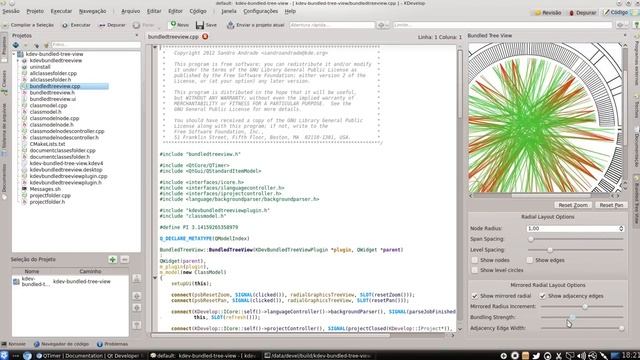Click project Filtro filter field
Image resolution: width=640 pixels, height=360 pixels.
coord(96,44)
